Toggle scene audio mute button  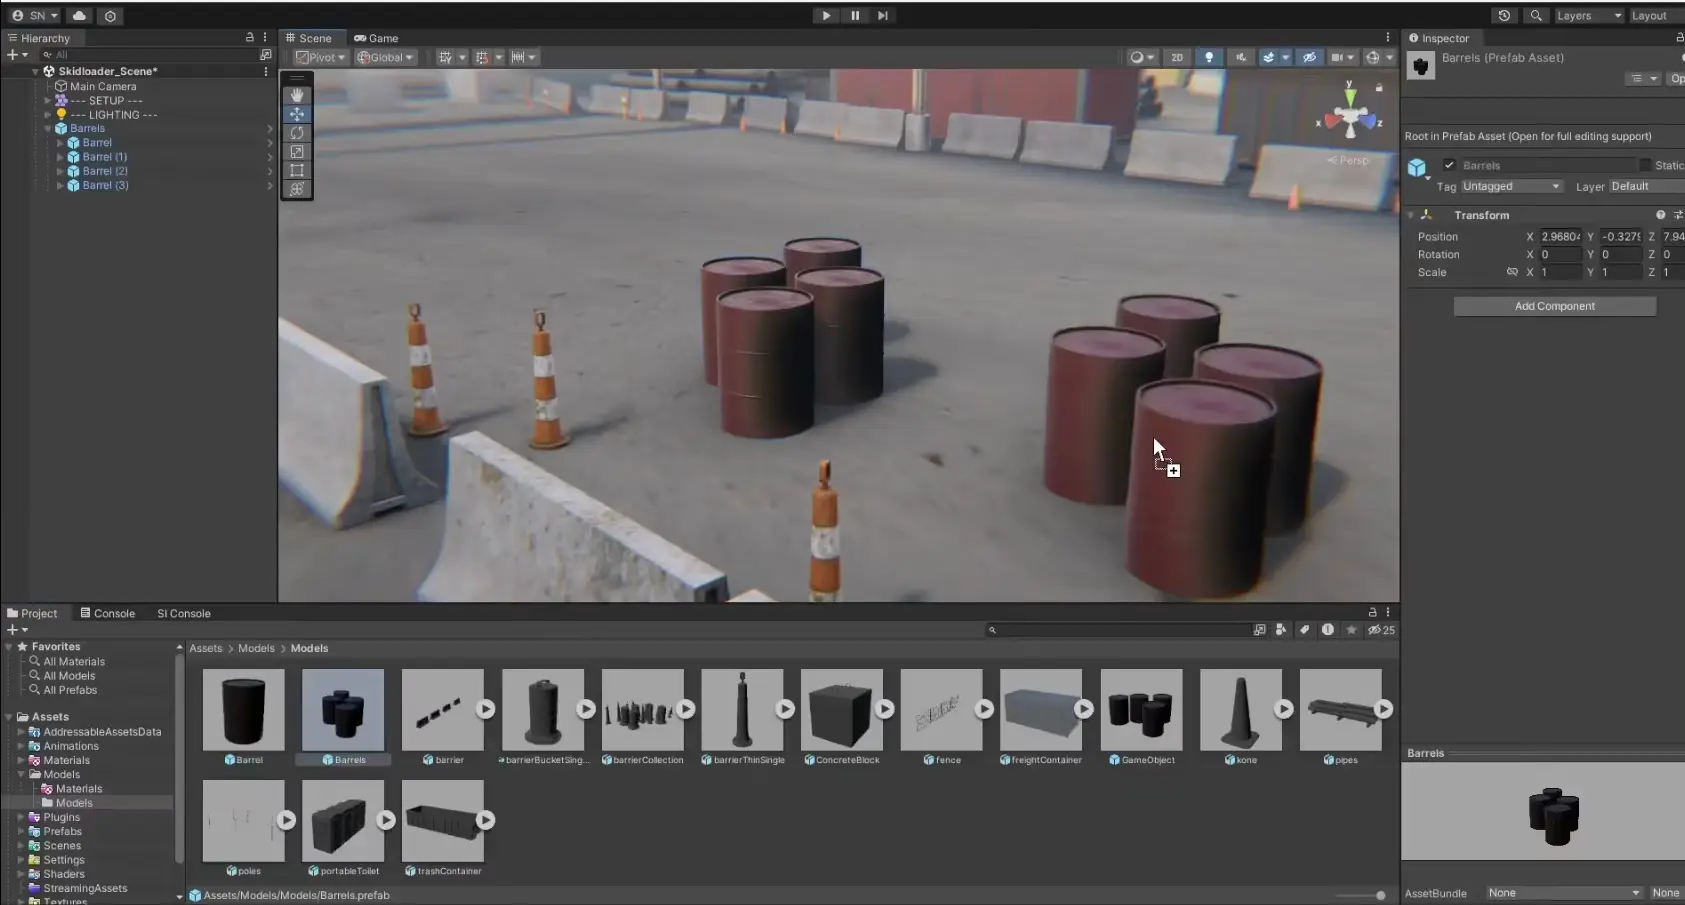[1240, 57]
